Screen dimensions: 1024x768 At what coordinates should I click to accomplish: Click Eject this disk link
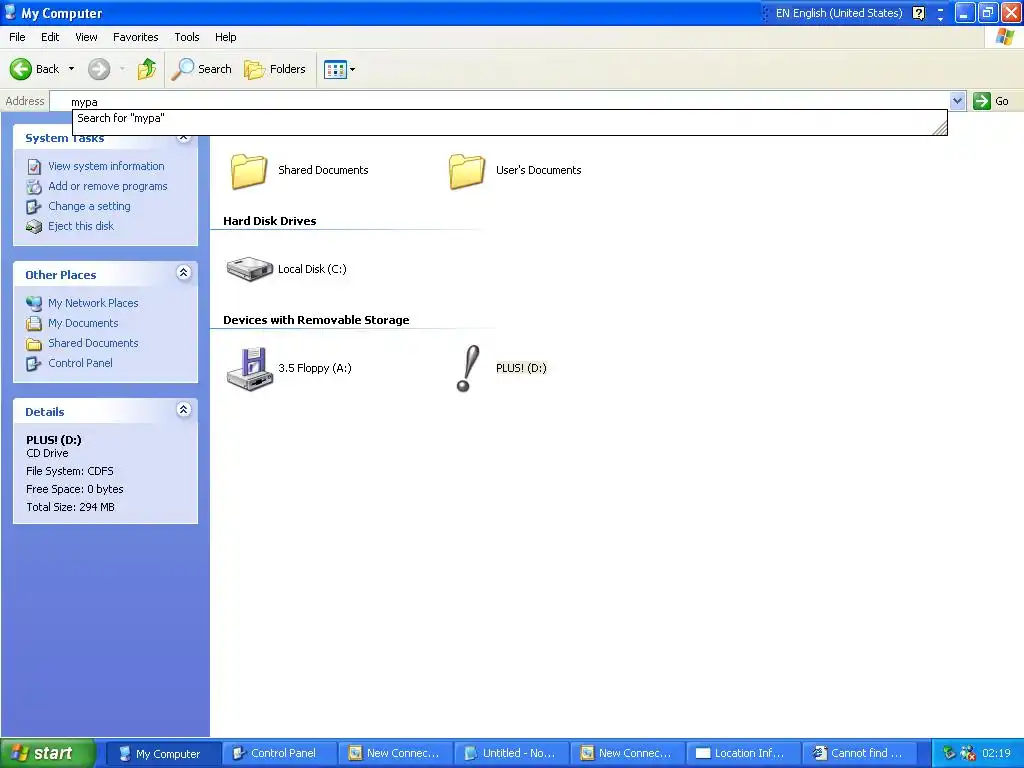click(81, 226)
